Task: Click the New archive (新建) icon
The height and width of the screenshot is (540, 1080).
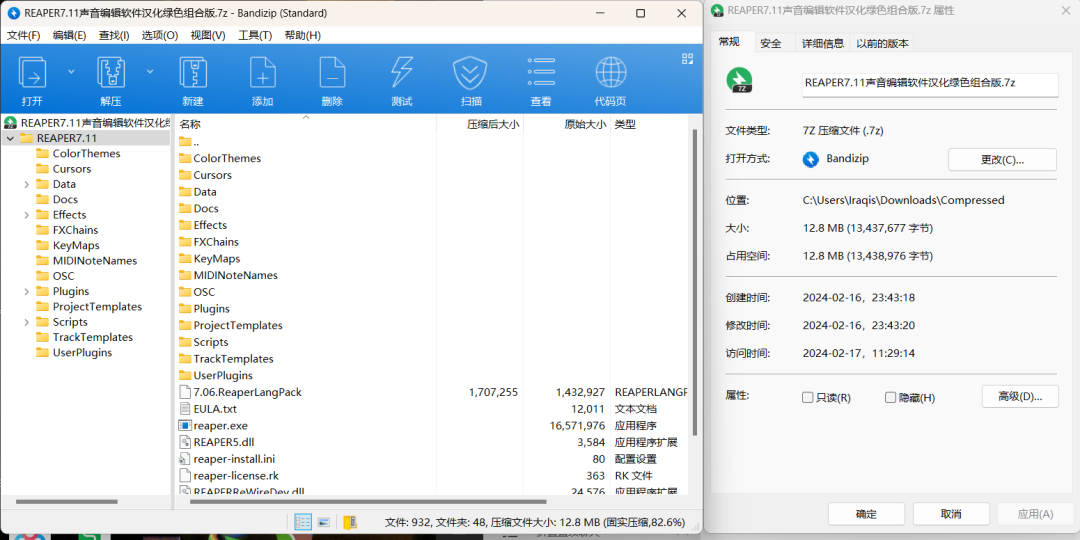Action: [x=193, y=72]
